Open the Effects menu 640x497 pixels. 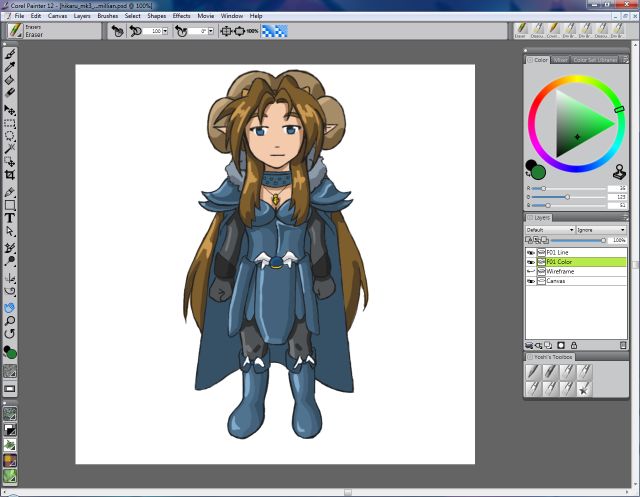[181, 16]
